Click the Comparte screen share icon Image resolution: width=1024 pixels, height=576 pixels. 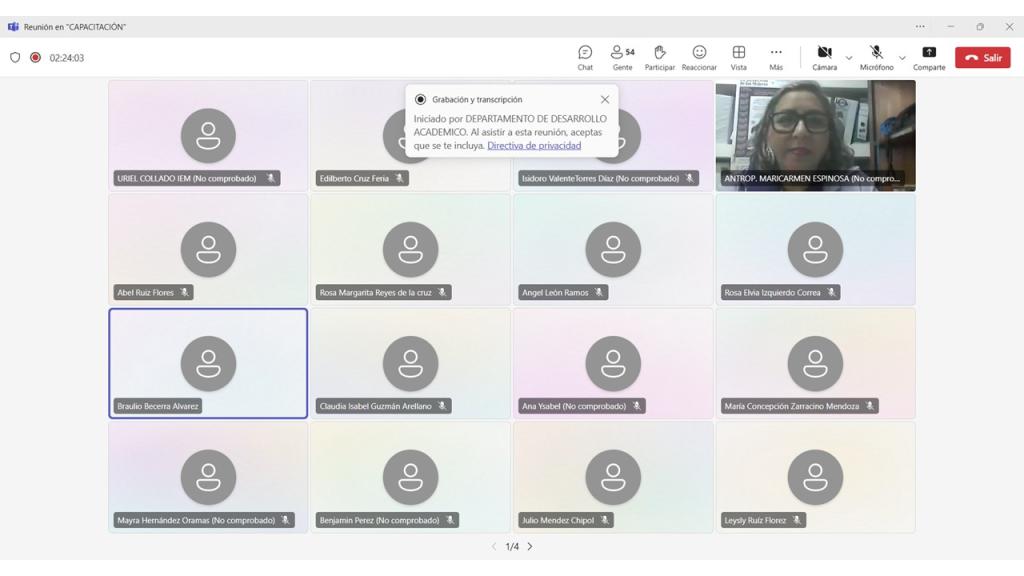(928, 57)
